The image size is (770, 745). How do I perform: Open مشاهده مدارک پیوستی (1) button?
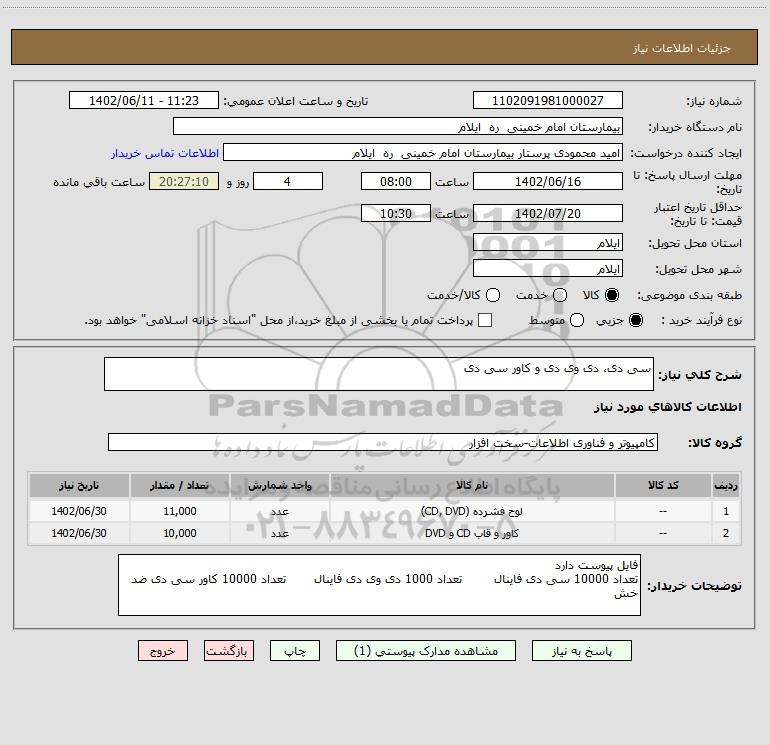pyautogui.click(x=426, y=651)
